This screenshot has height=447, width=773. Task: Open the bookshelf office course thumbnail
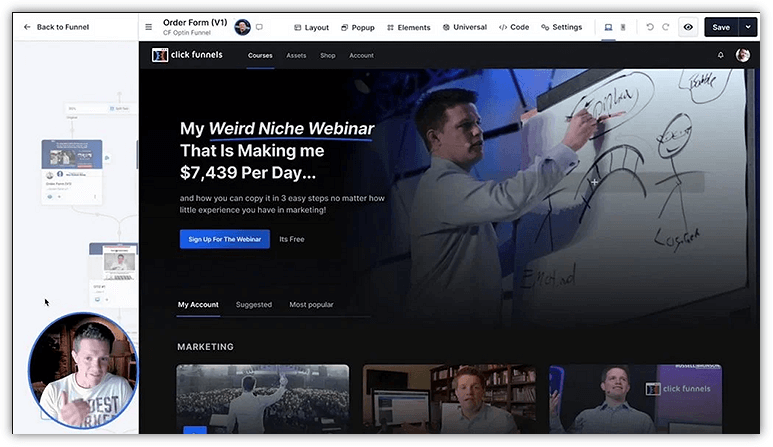tap(449, 399)
